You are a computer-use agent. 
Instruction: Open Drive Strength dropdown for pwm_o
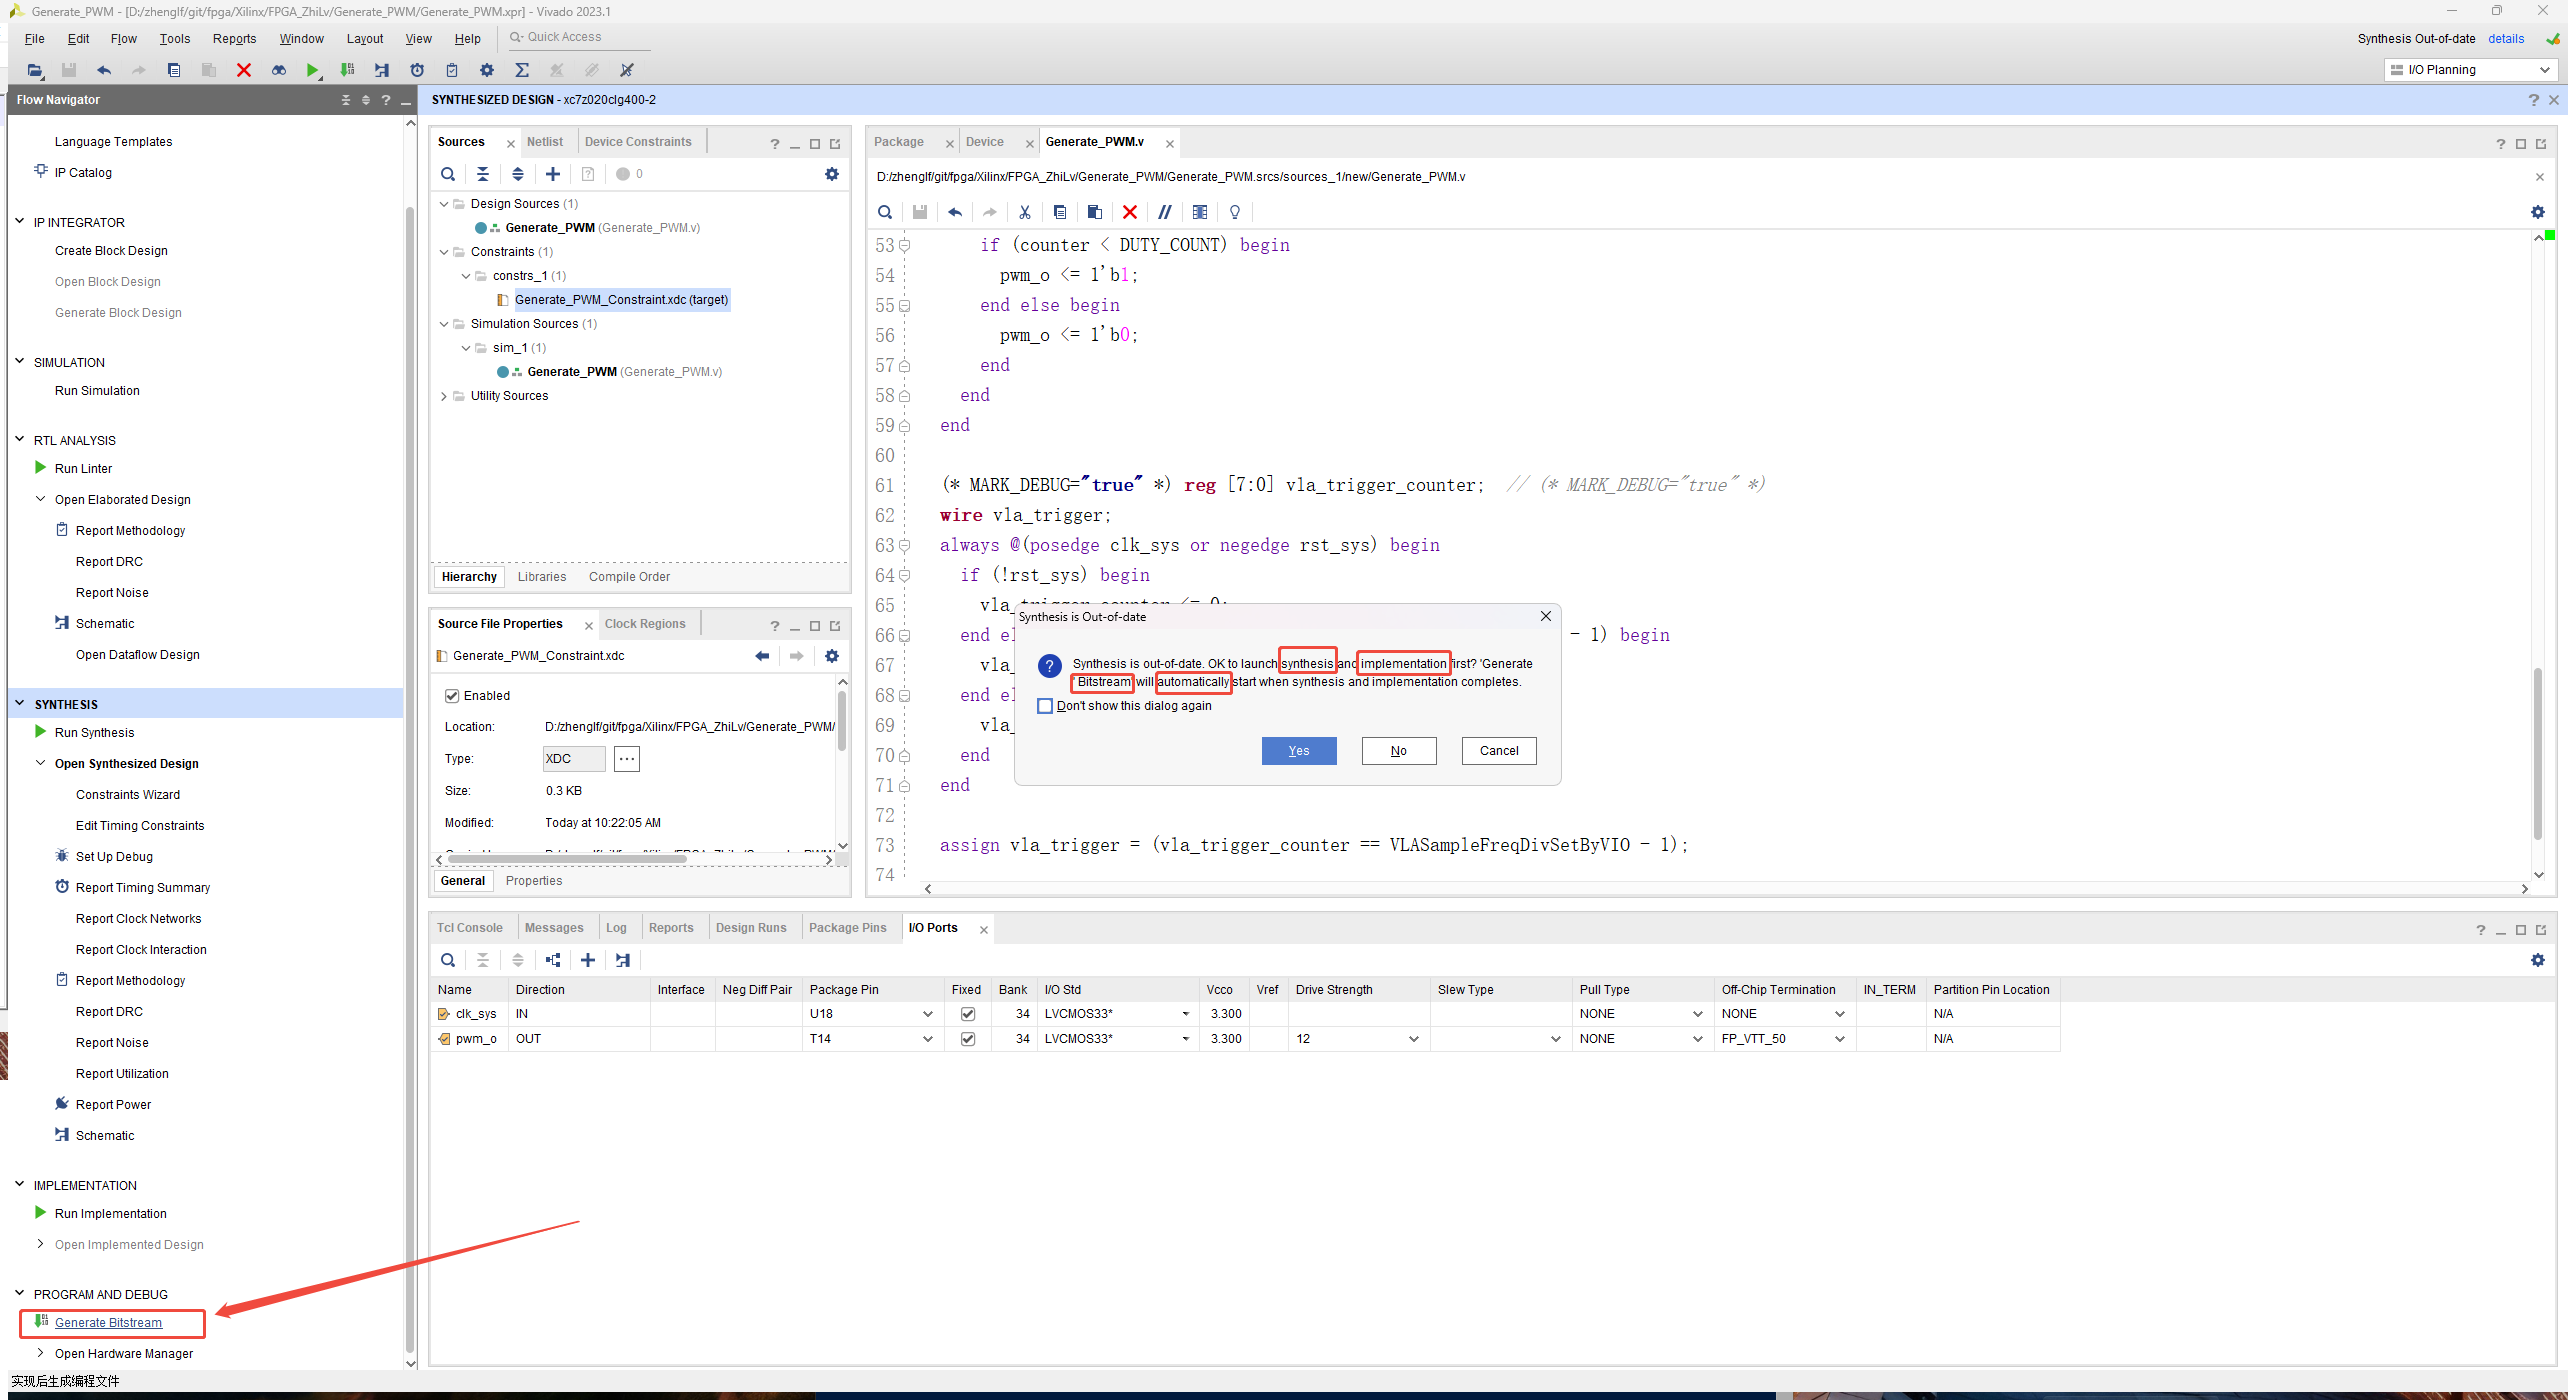(x=1413, y=1039)
